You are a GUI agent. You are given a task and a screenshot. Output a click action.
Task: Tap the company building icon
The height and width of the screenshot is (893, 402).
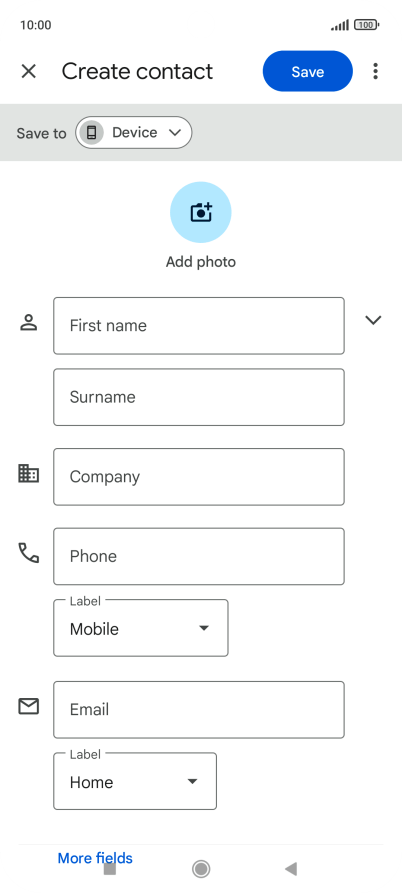coord(28,473)
